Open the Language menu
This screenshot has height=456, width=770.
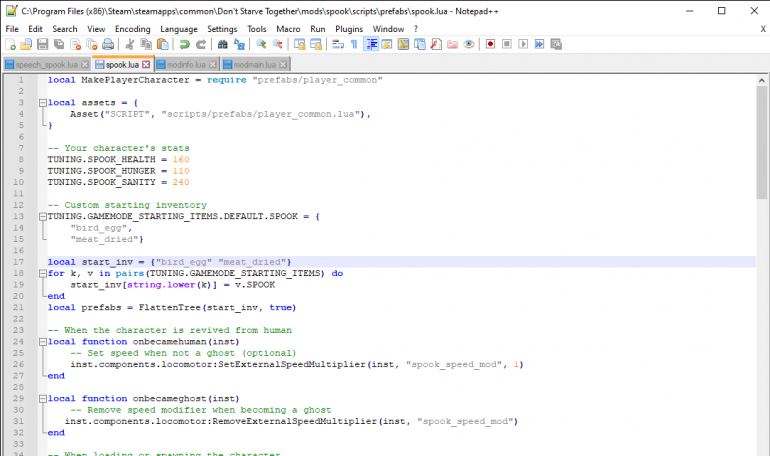pyautogui.click(x=179, y=29)
